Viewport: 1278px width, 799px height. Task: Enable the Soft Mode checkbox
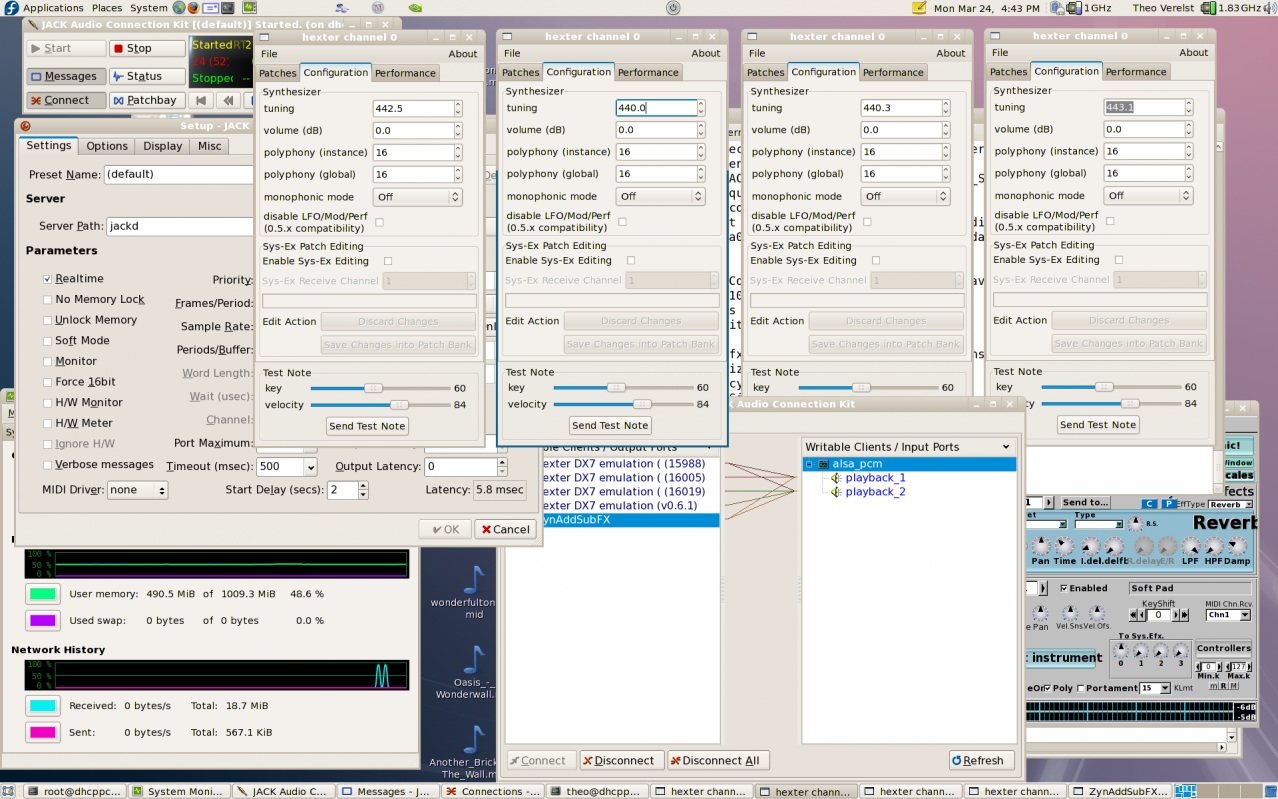[48, 341]
